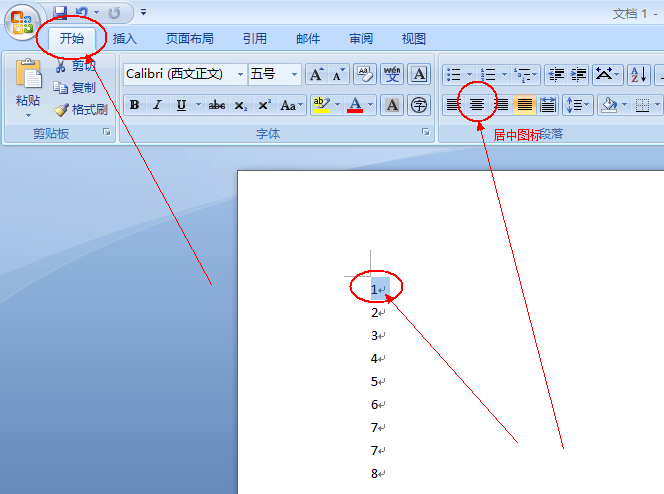Apply bullet list formatting
Screen dimensions: 664x494
[x=454, y=75]
